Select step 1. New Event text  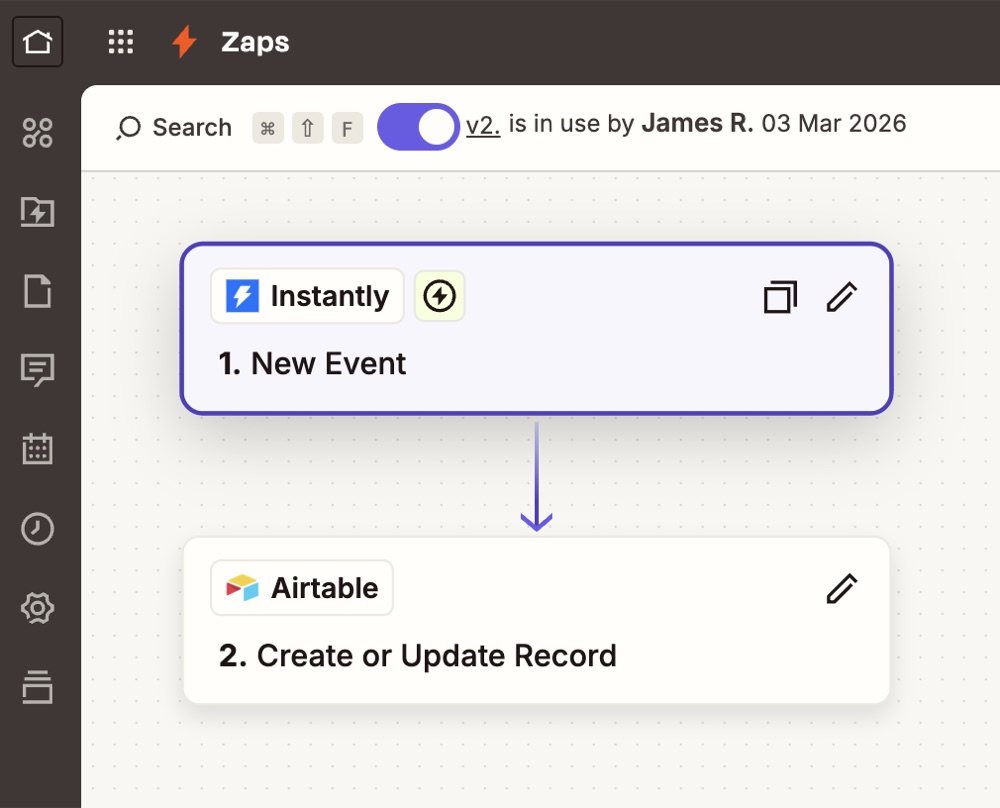[x=312, y=364]
